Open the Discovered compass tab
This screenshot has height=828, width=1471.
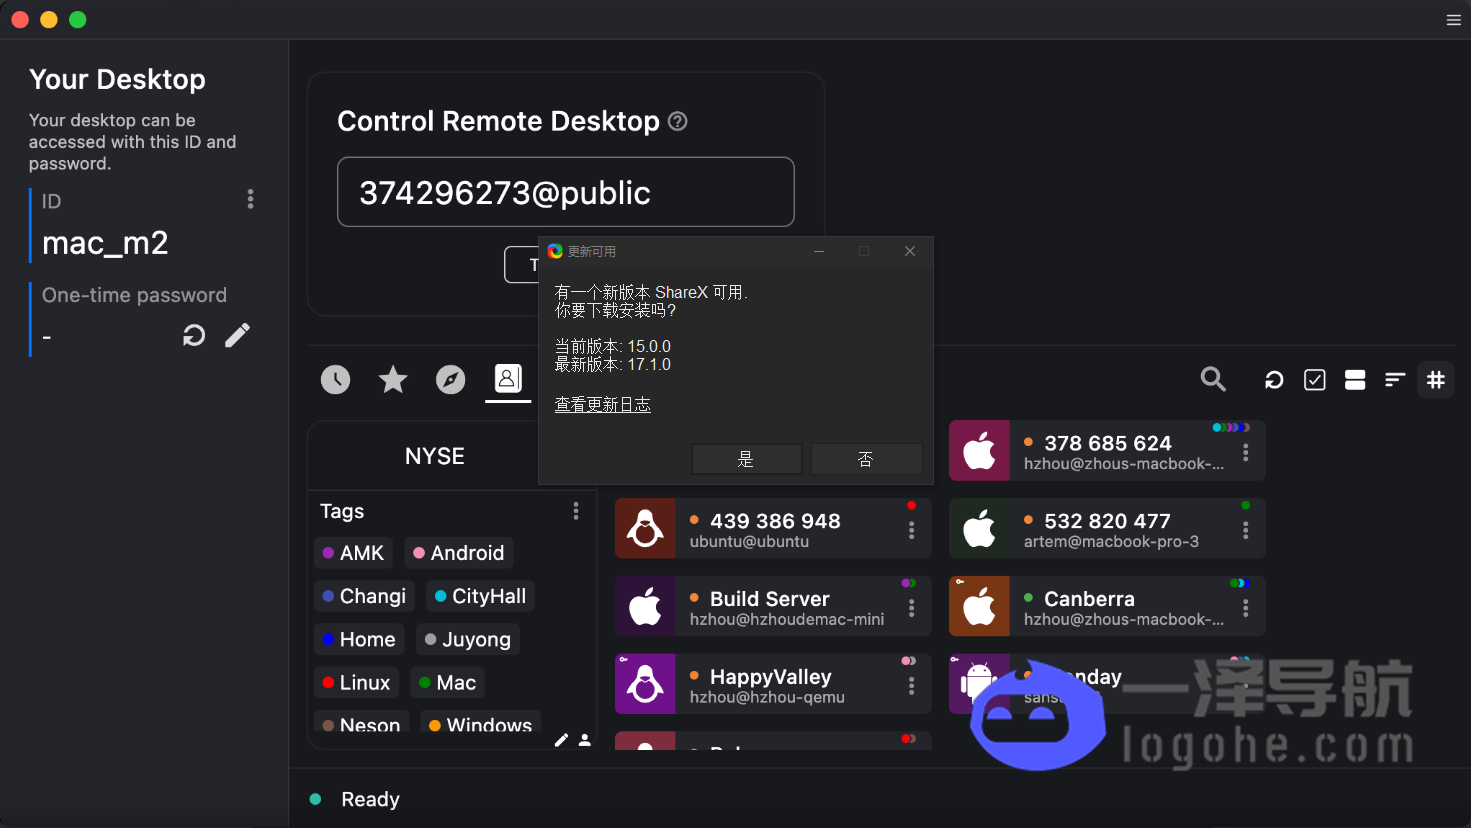(451, 379)
